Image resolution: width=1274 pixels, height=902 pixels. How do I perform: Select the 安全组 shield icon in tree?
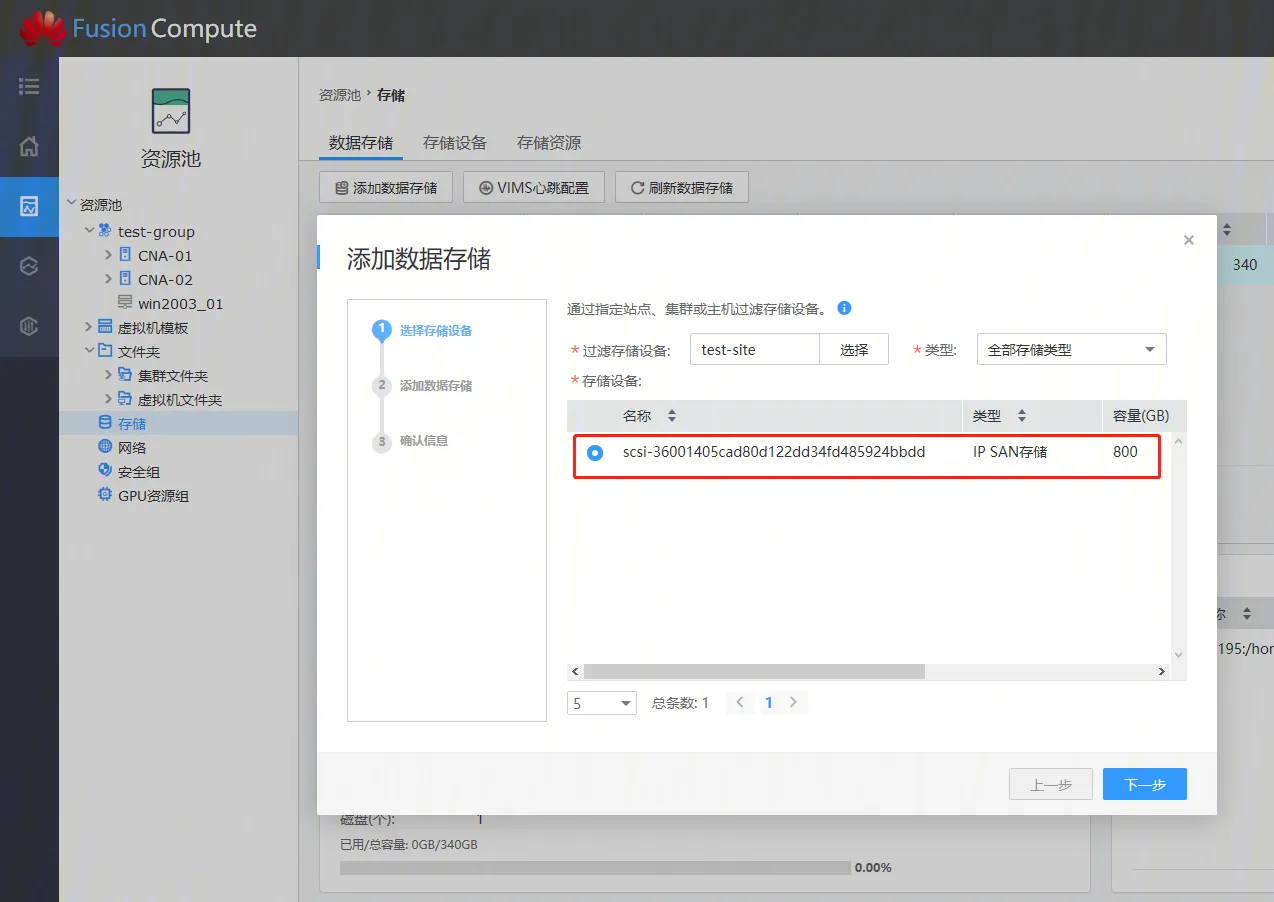(x=105, y=471)
